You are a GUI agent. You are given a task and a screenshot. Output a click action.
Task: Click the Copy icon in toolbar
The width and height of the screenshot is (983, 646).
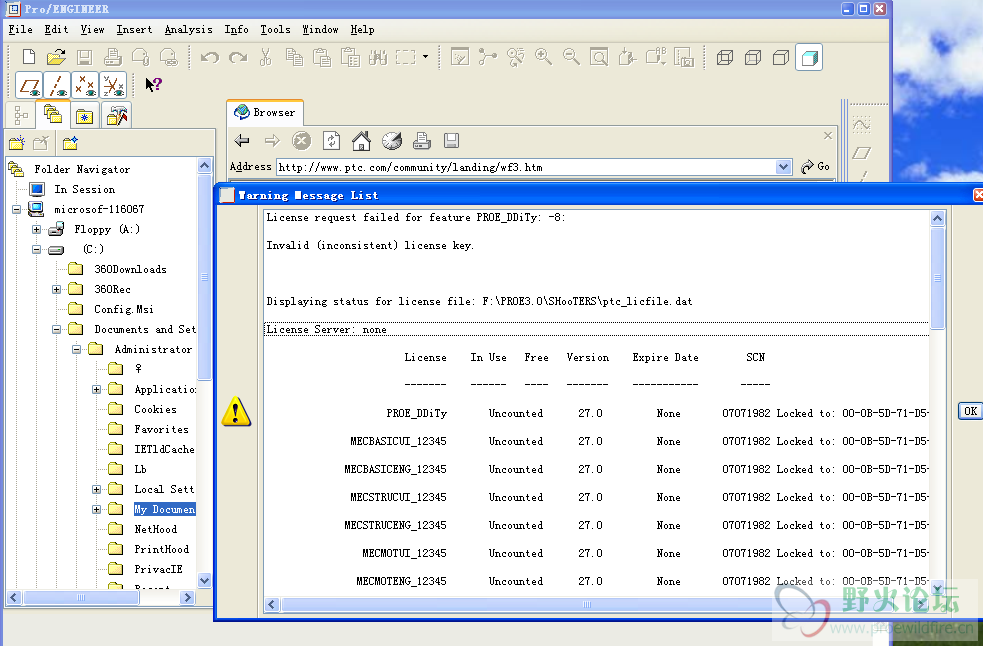294,57
